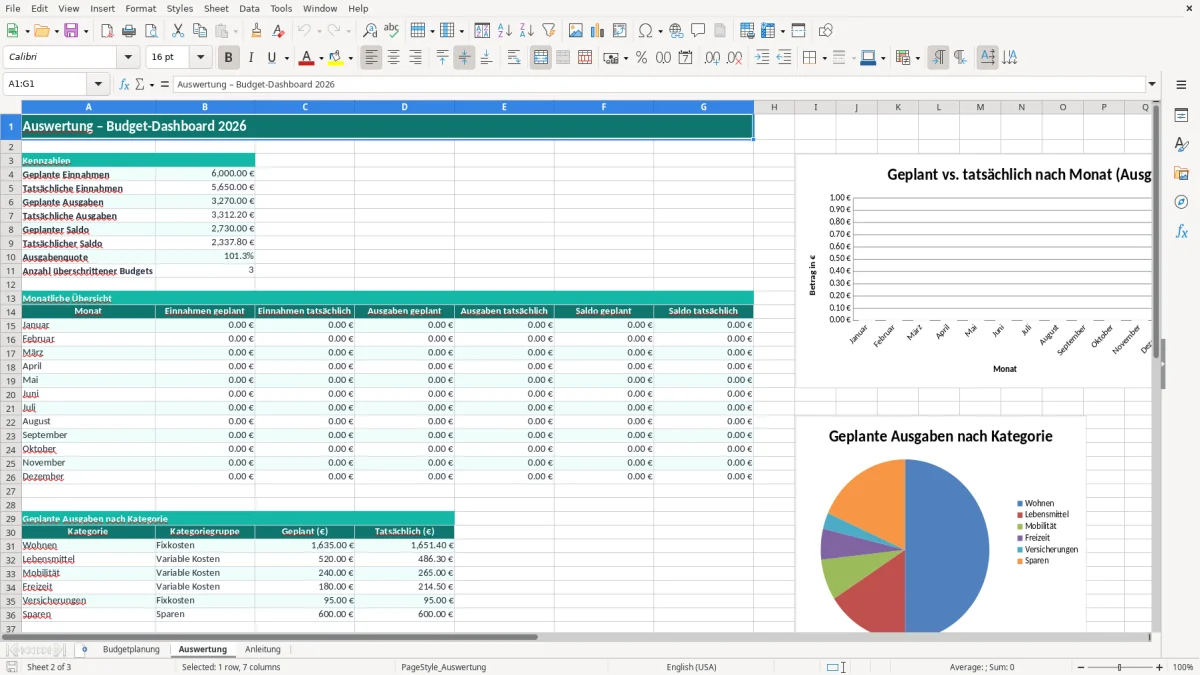The width and height of the screenshot is (1200, 675).
Task: Add a decimal place
Action: 713,58
